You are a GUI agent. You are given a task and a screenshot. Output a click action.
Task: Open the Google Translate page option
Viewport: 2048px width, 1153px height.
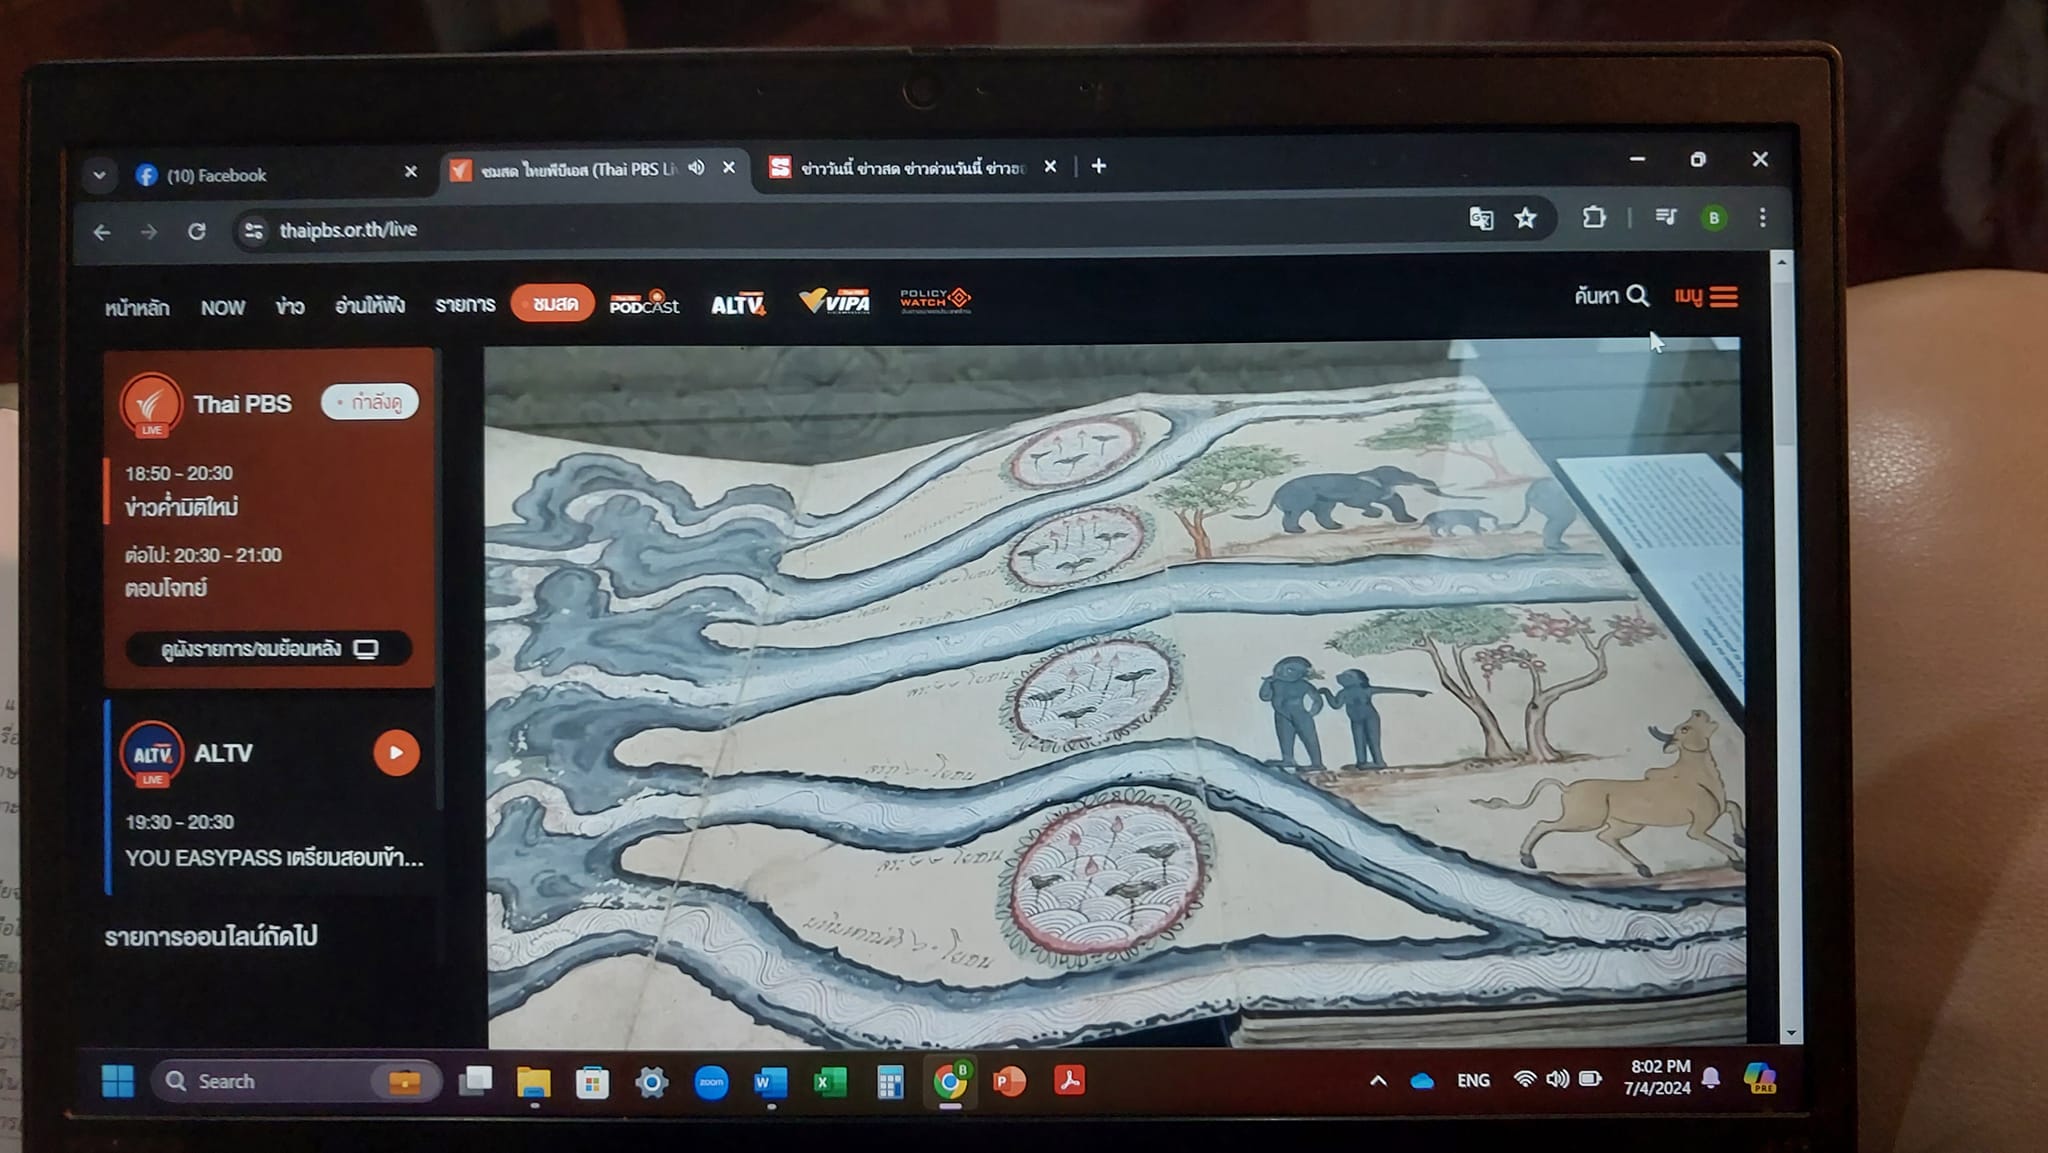click(1481, 218)
